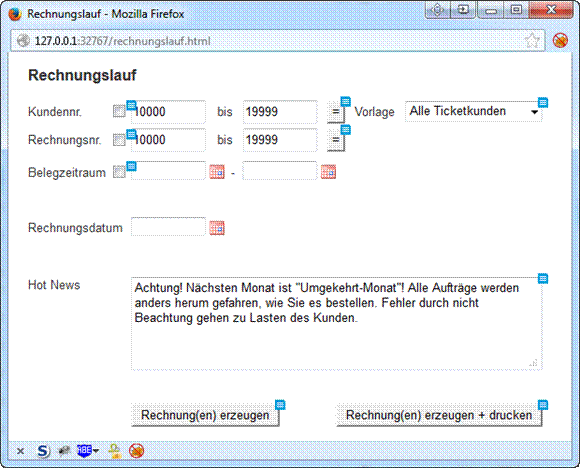Click the Rechnungsdatum input field

[x=168, y=226]
